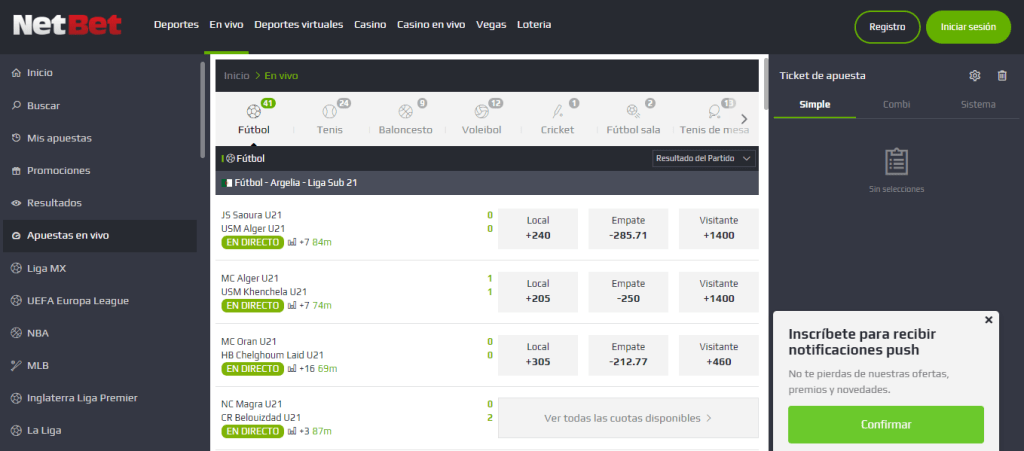Image resolution: width=1024 pixels, height=451 pixels.
Task: Open Loteria in top navigation
Action: [x=534, y=25]
